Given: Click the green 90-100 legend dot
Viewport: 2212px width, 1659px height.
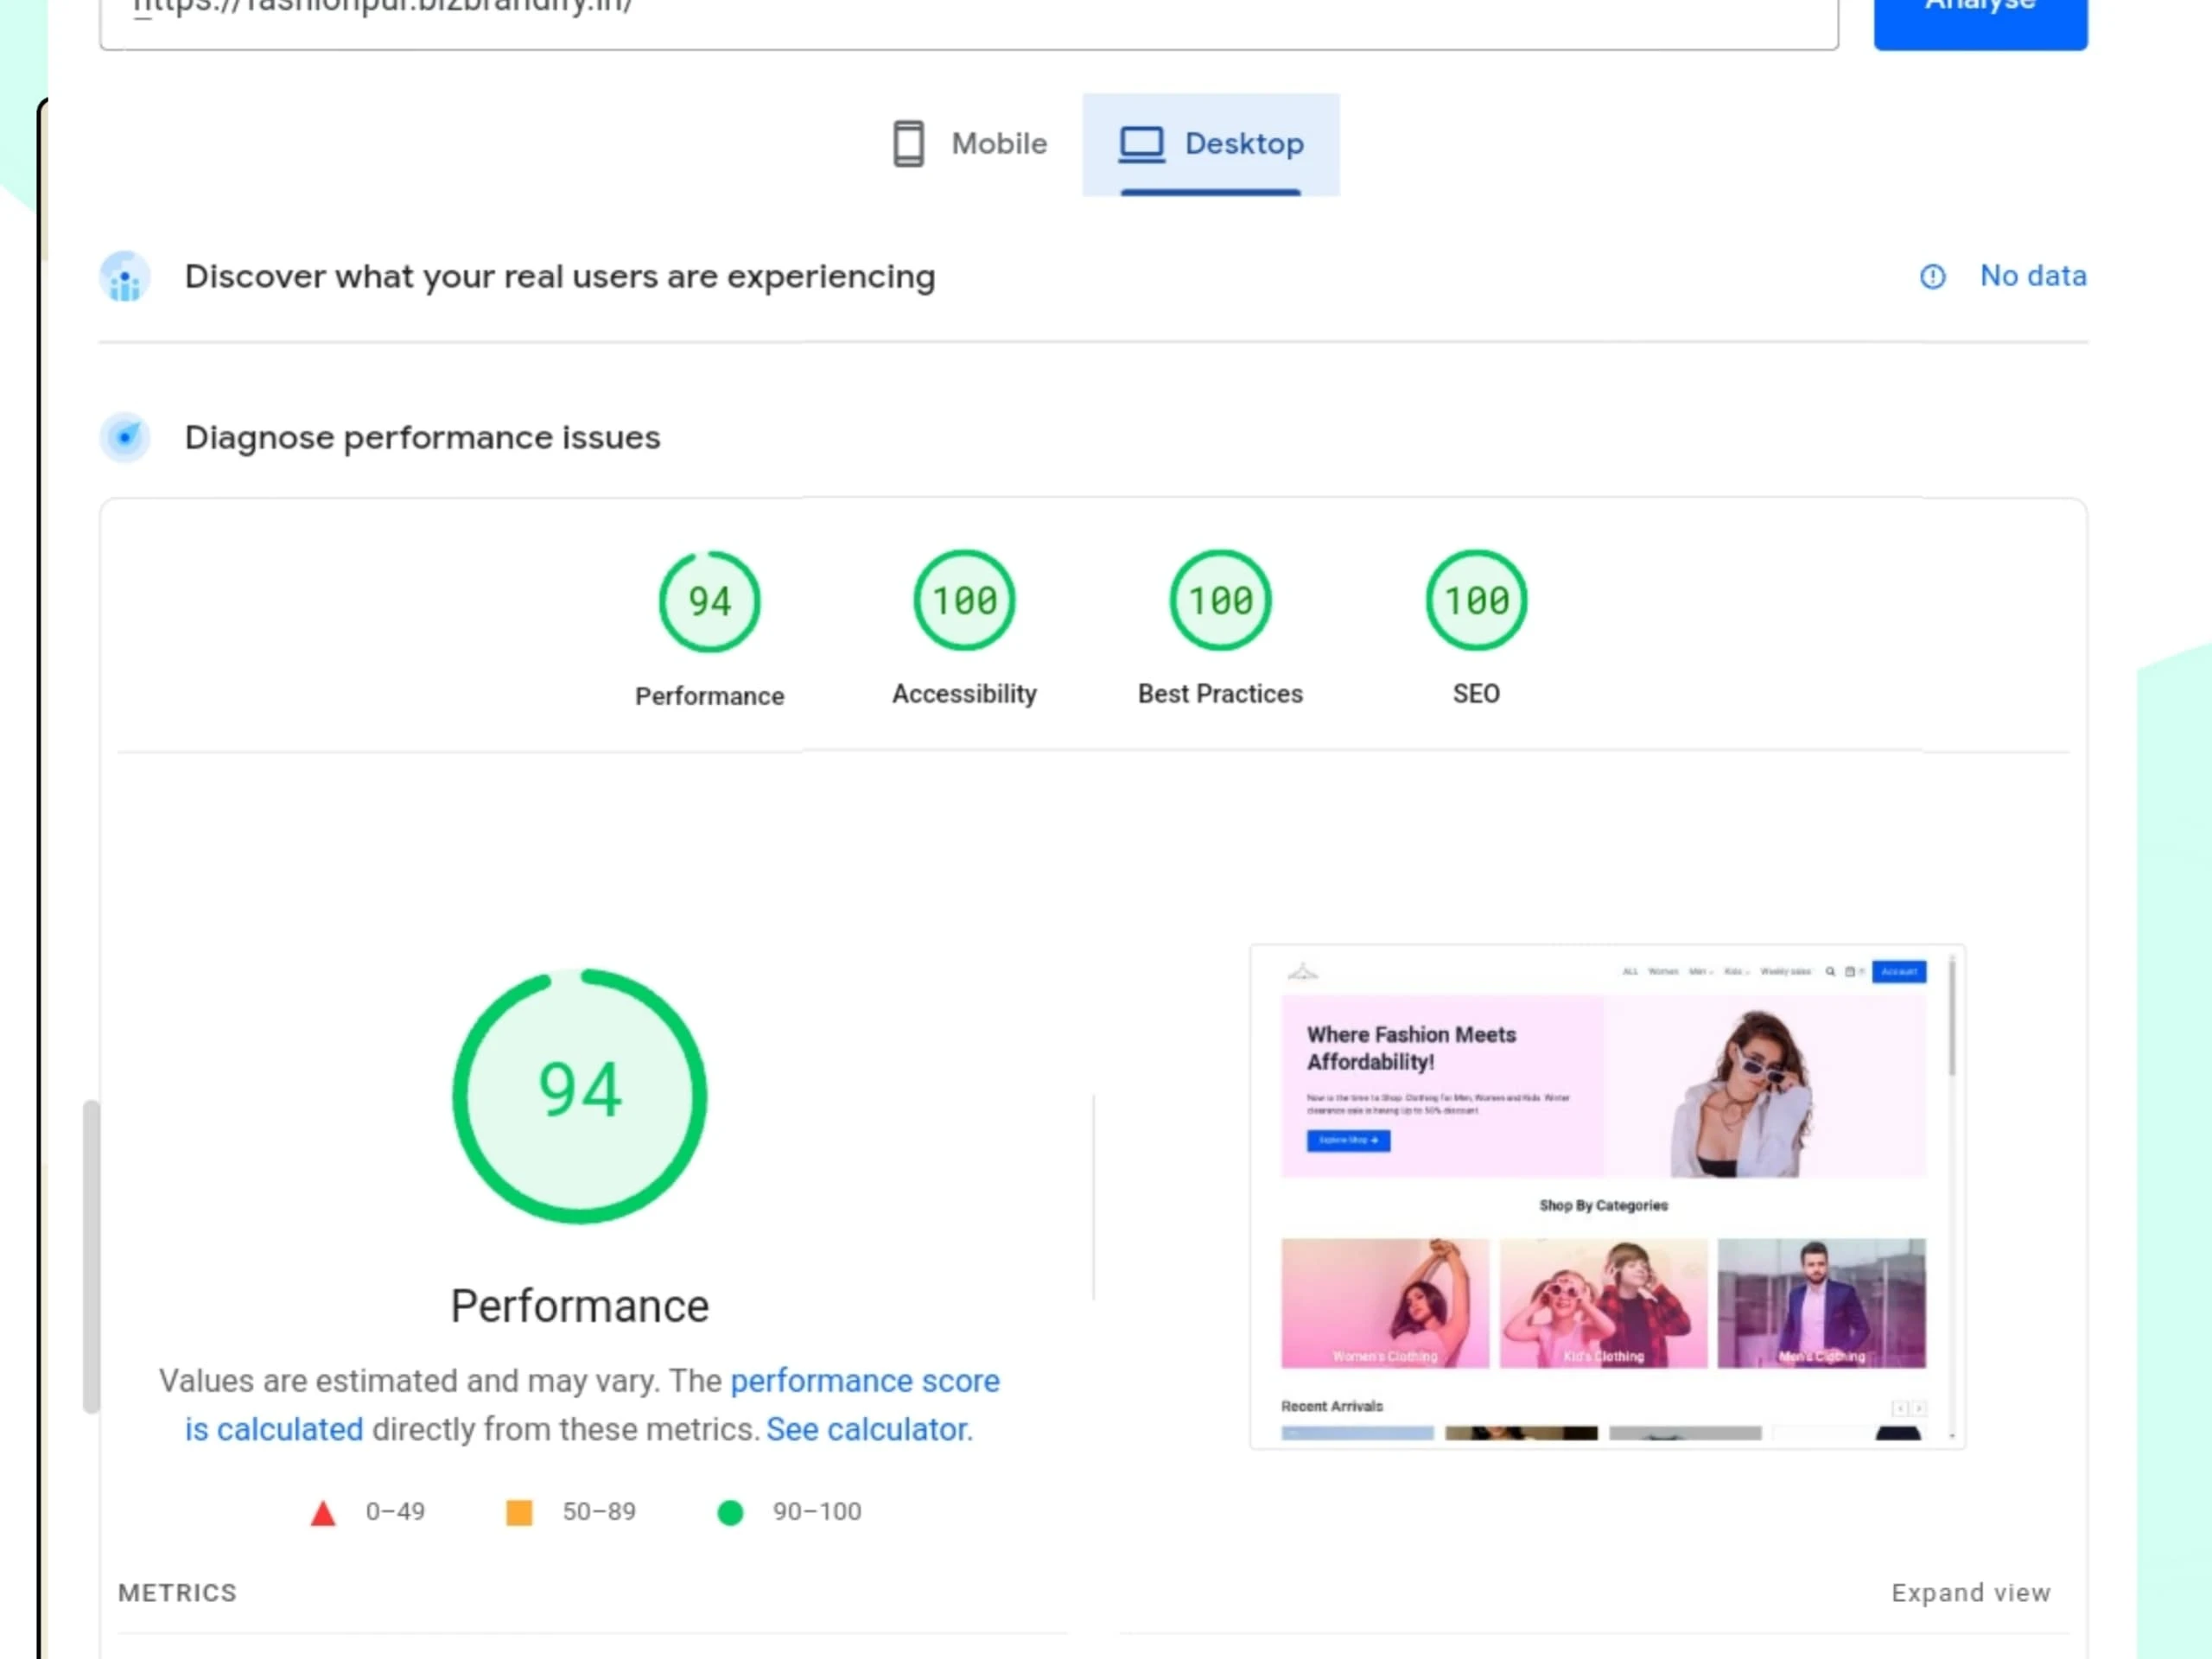Looking at the screenshot, I should click(731, 1512).
